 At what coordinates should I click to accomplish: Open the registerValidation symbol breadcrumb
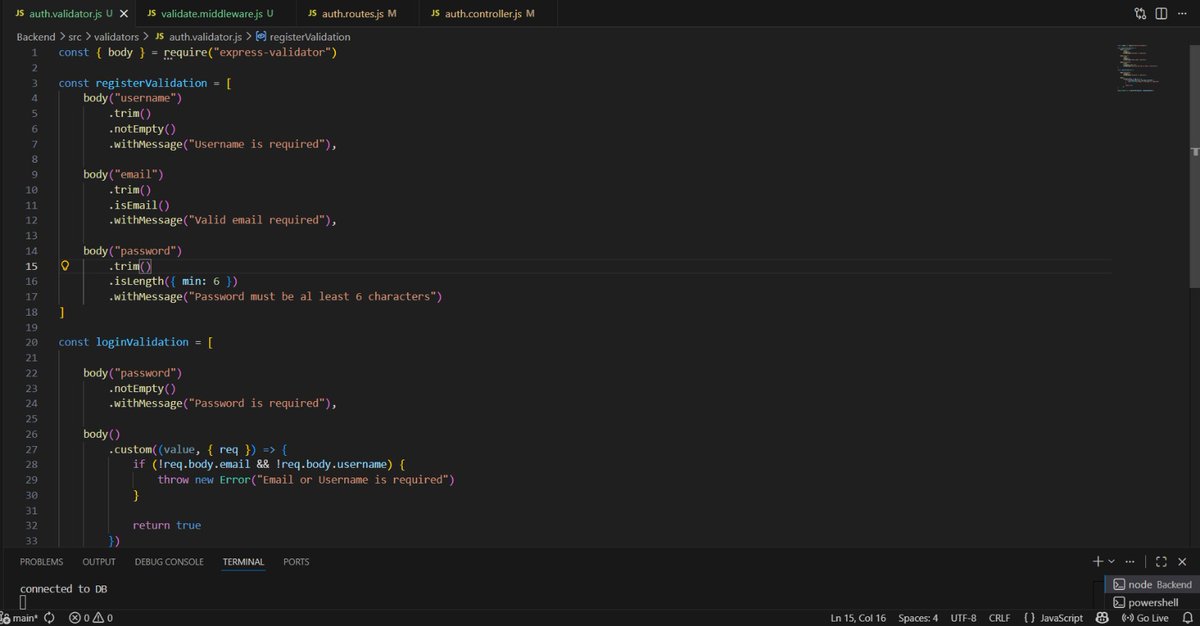coord(303,37)
